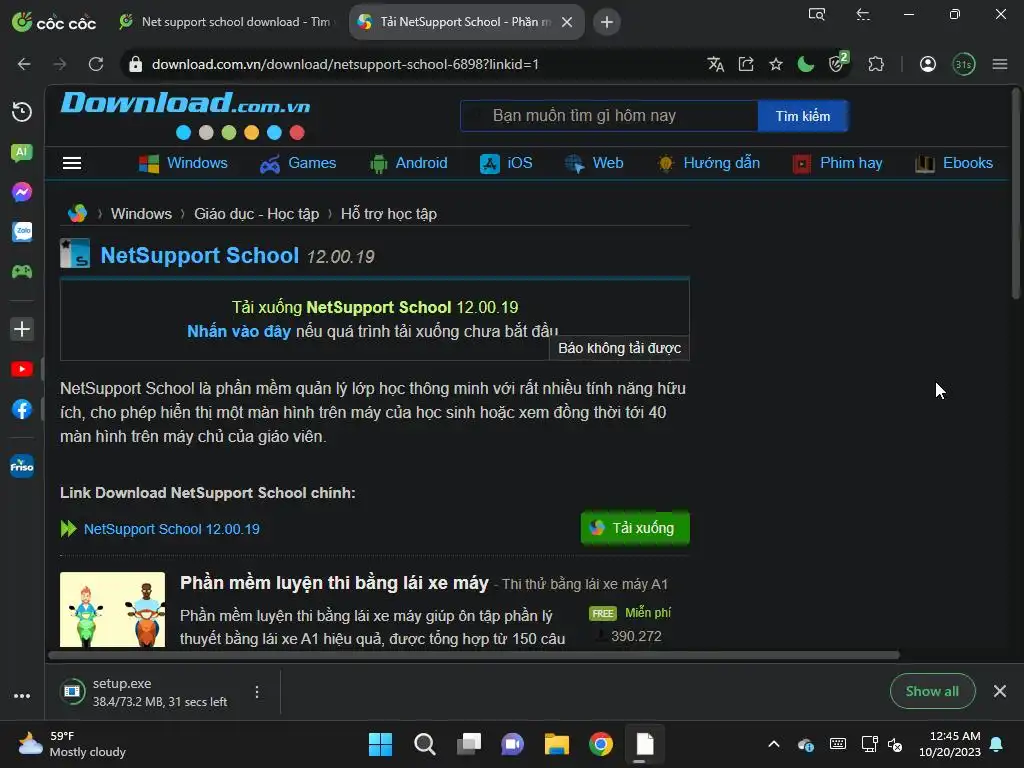Open the Windows breadcrumb link
Viewport: 1024px width, 768px height.
pos(141,214)
